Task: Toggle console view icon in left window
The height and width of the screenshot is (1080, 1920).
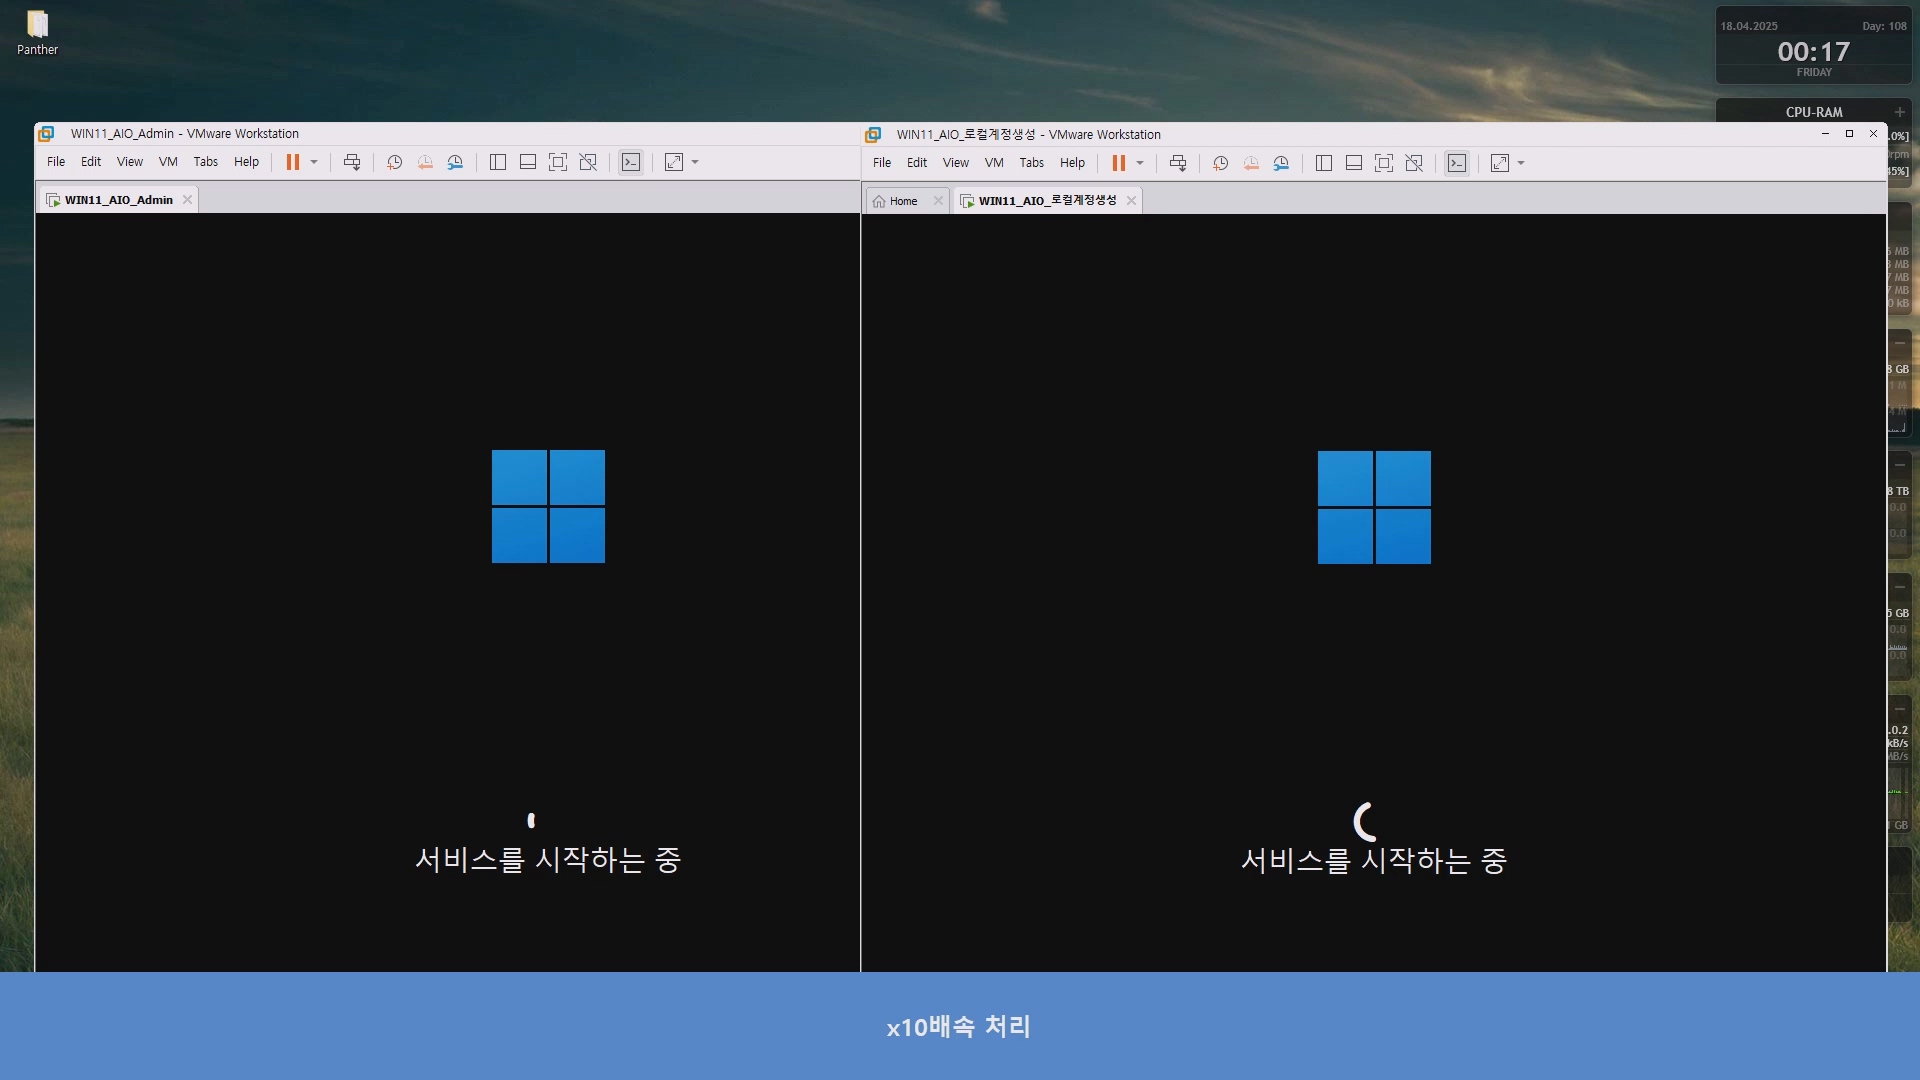Action: 631,162
